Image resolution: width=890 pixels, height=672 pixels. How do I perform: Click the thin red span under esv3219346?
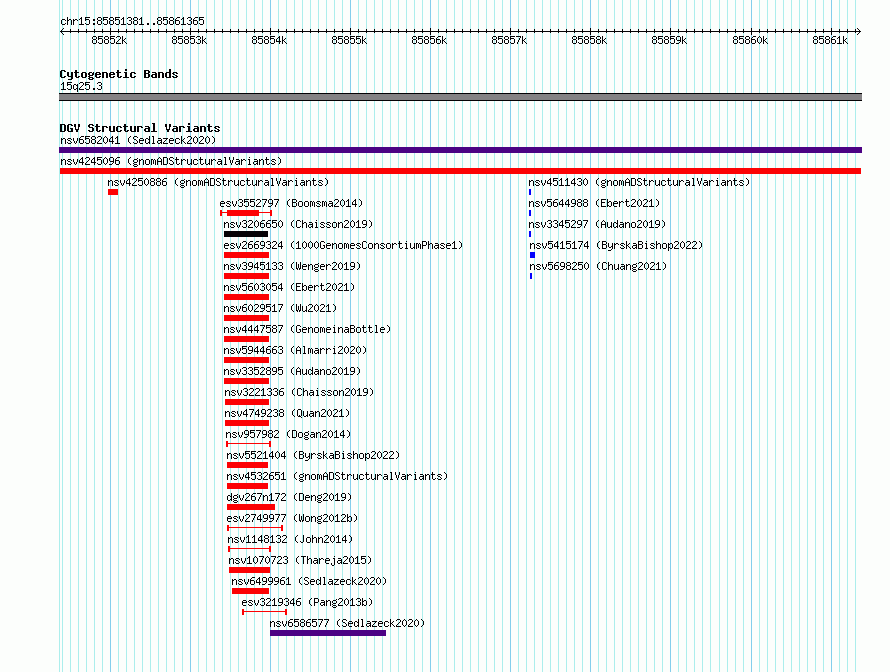[x=265, y=612]
